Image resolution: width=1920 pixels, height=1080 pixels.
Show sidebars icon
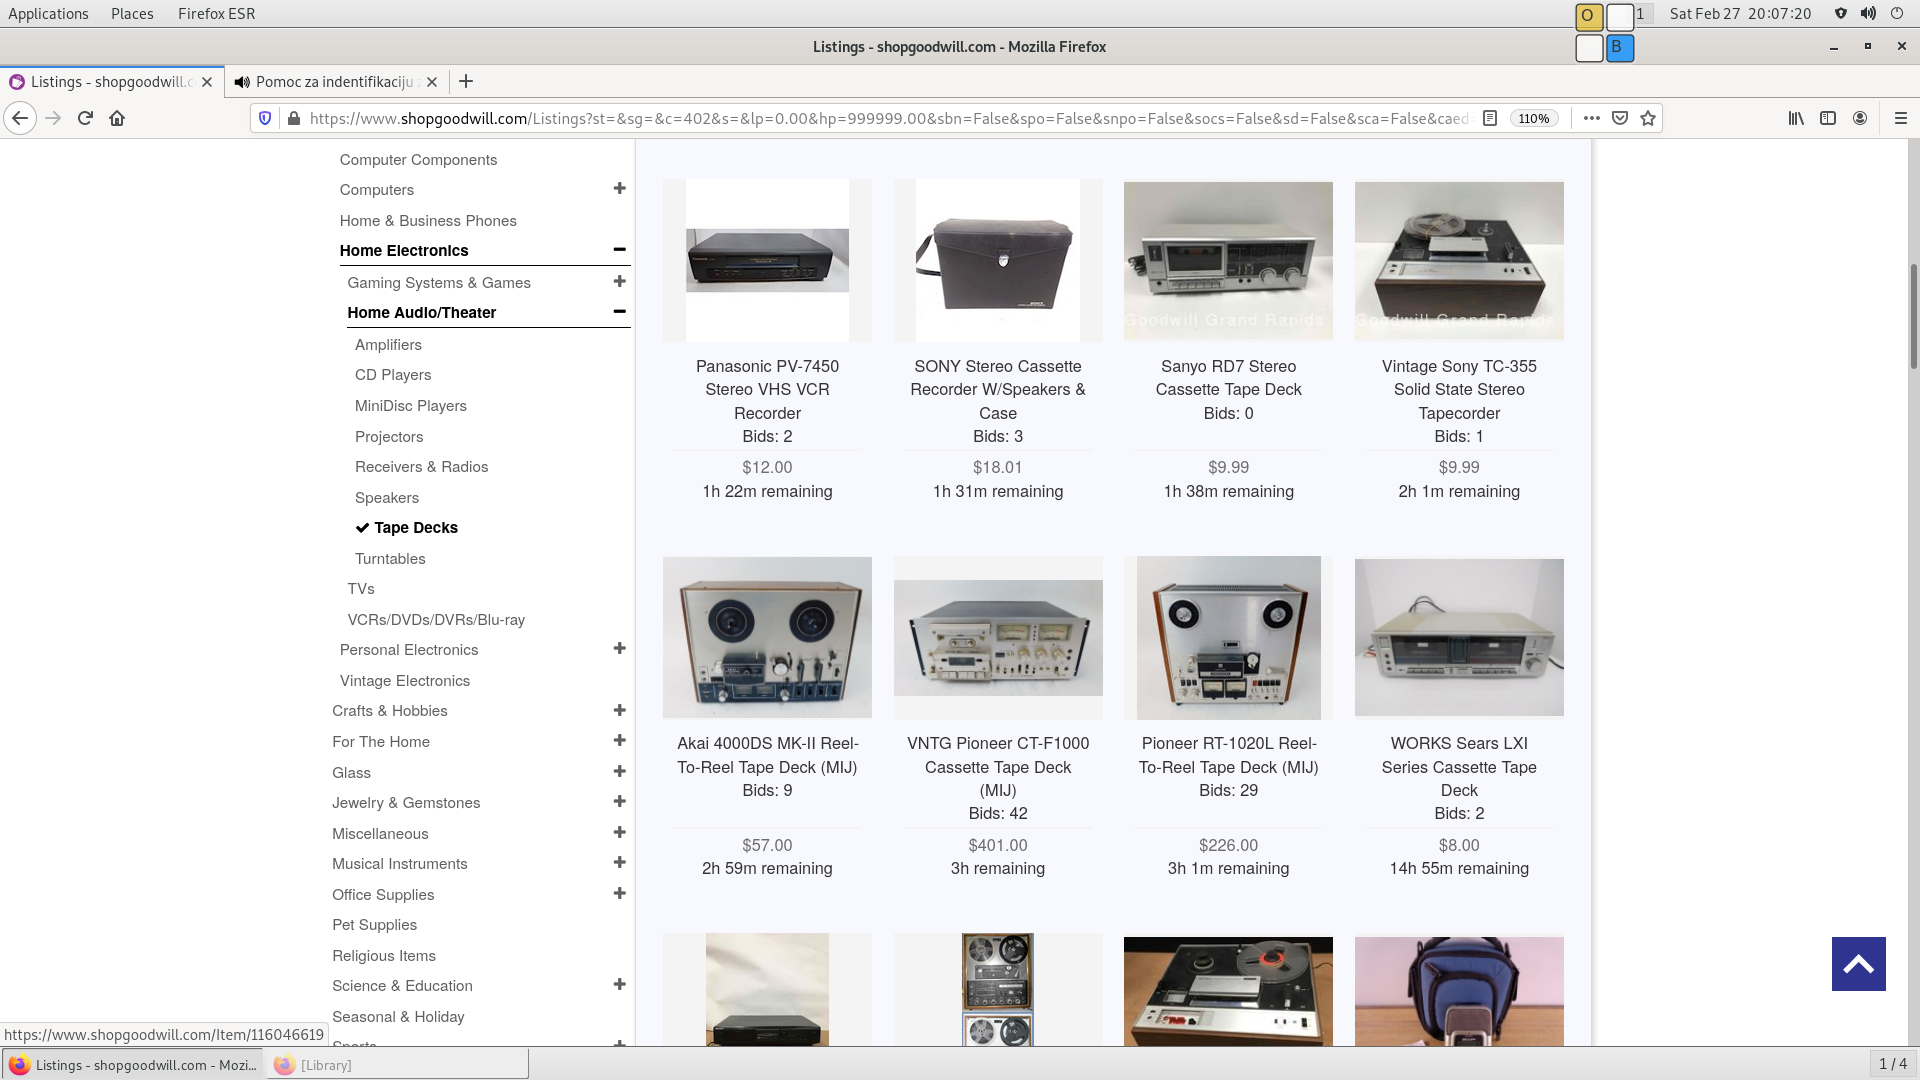tap(1828, 118)
